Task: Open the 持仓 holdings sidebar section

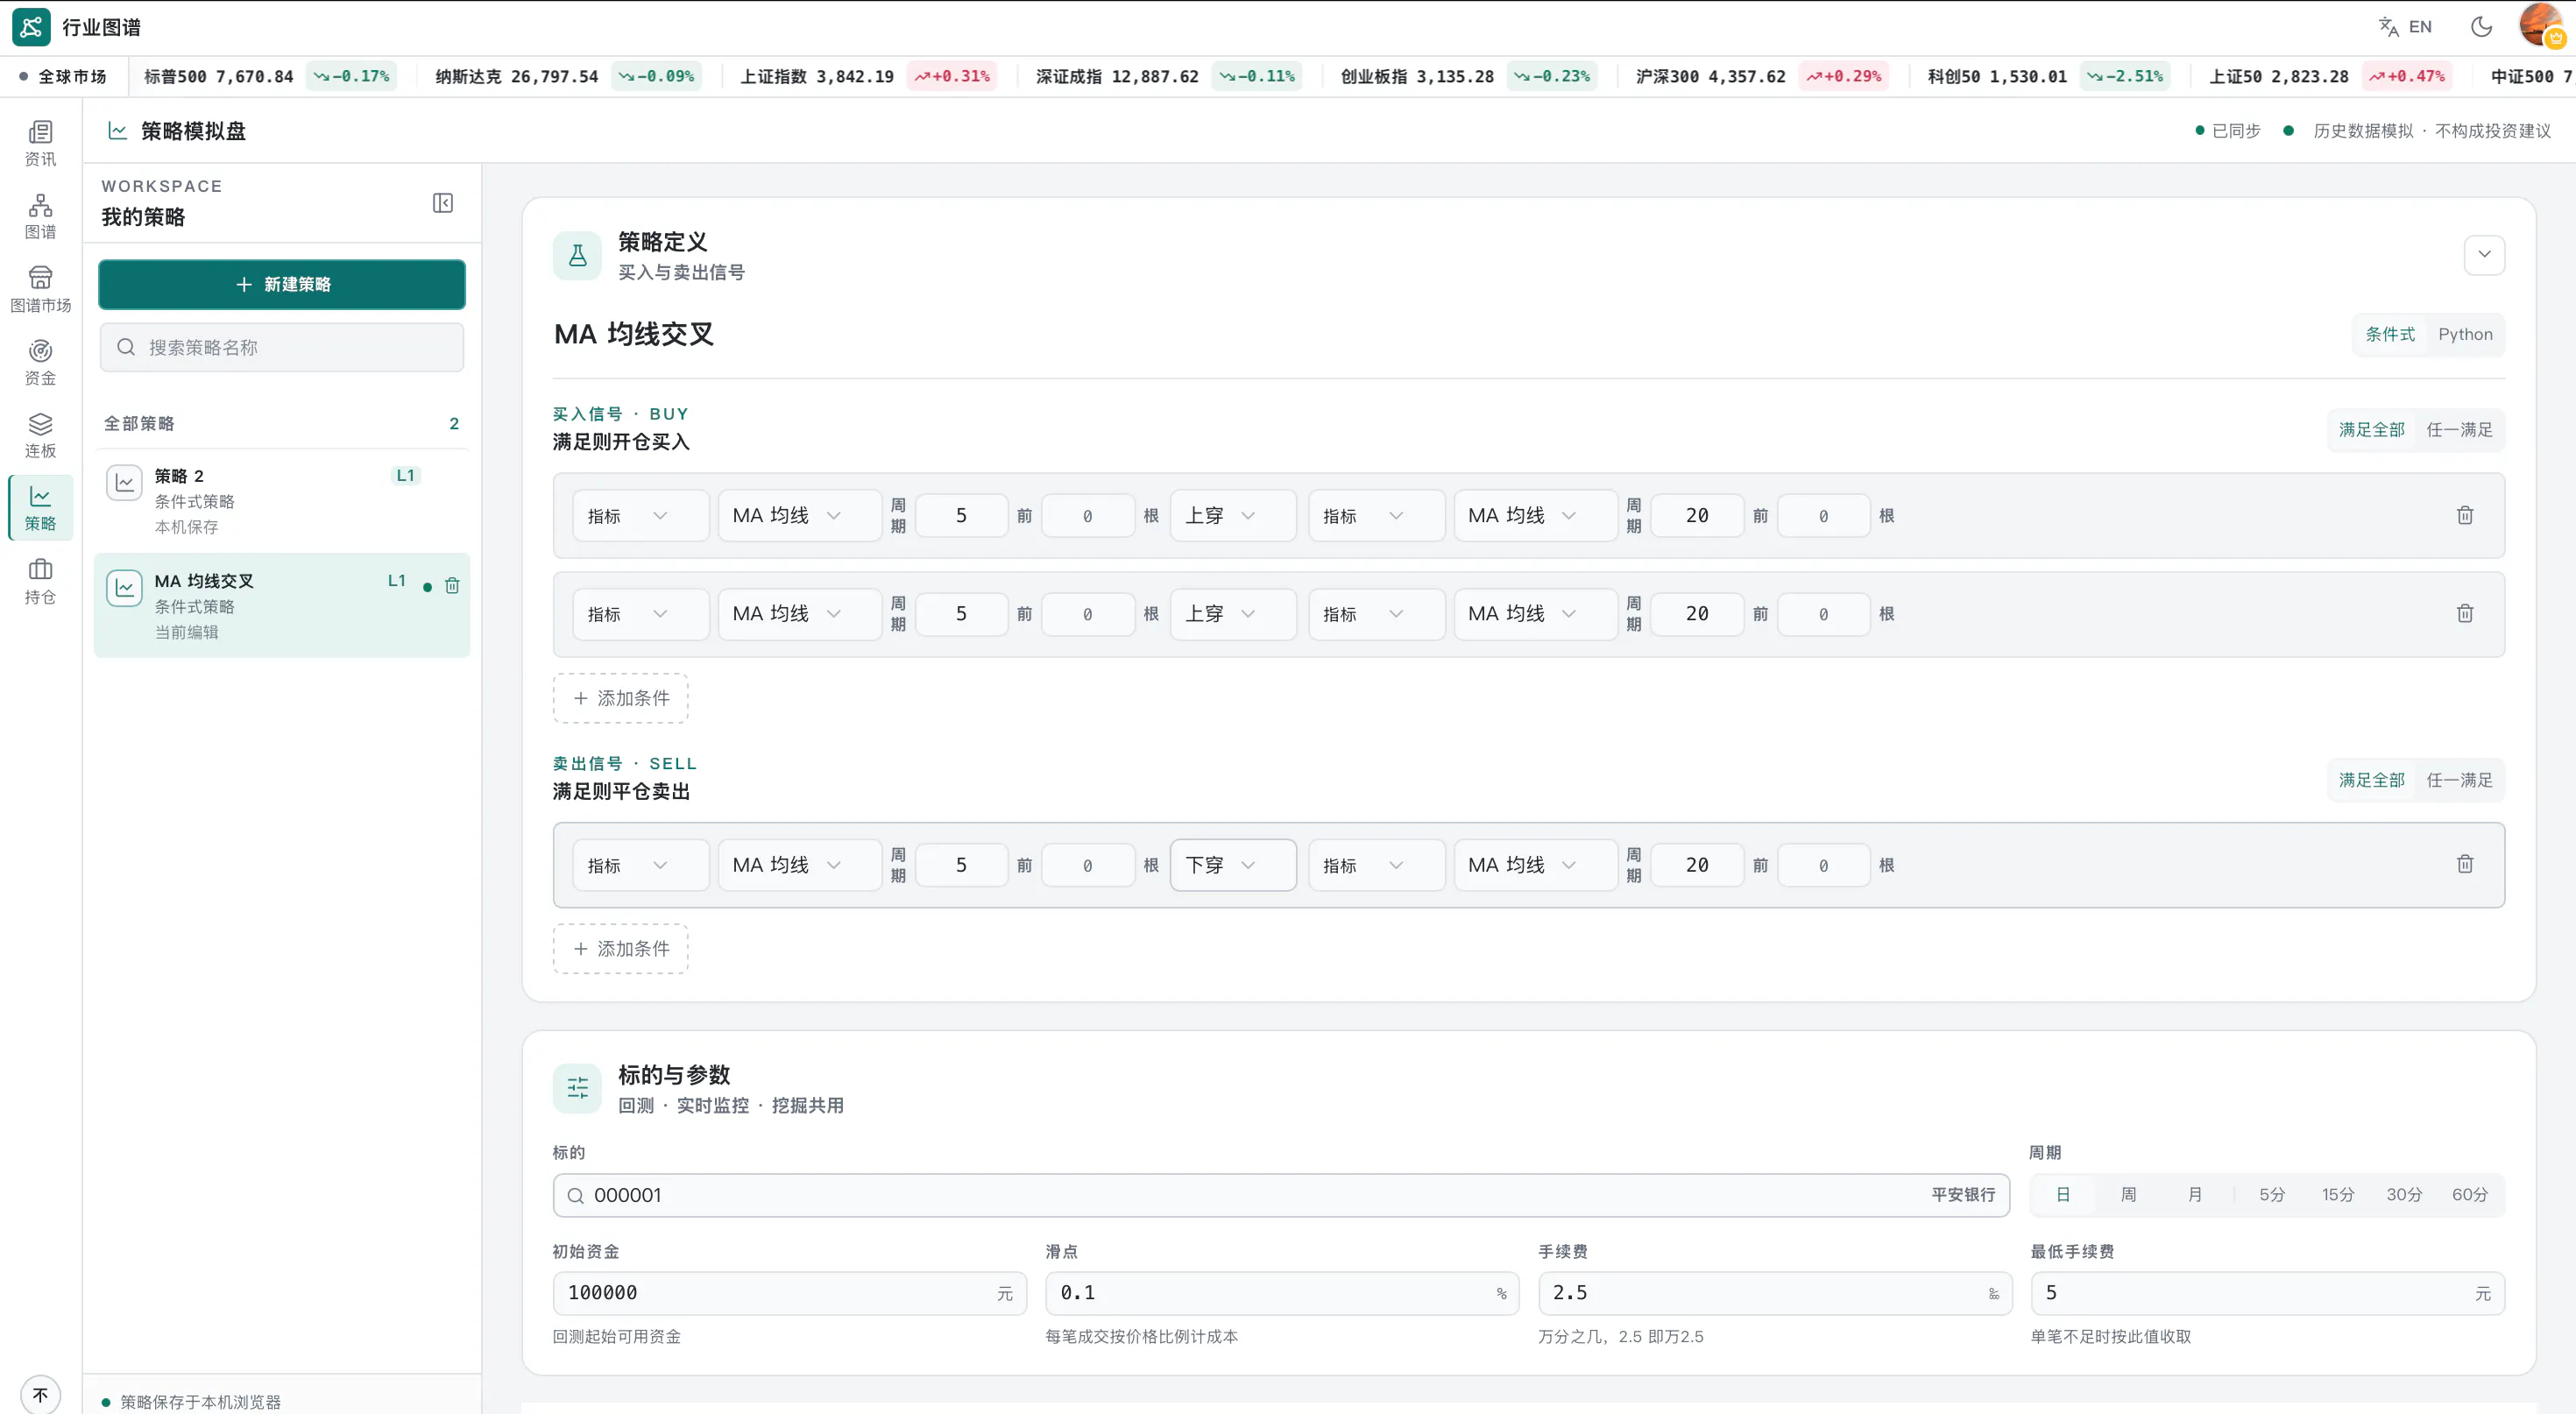Action: click(x=40, y=582)
